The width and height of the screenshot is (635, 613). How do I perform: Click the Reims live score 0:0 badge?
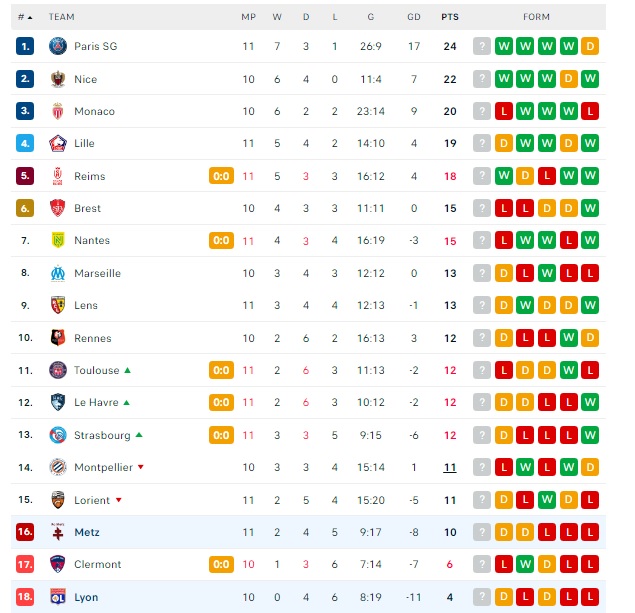point(221,176)
